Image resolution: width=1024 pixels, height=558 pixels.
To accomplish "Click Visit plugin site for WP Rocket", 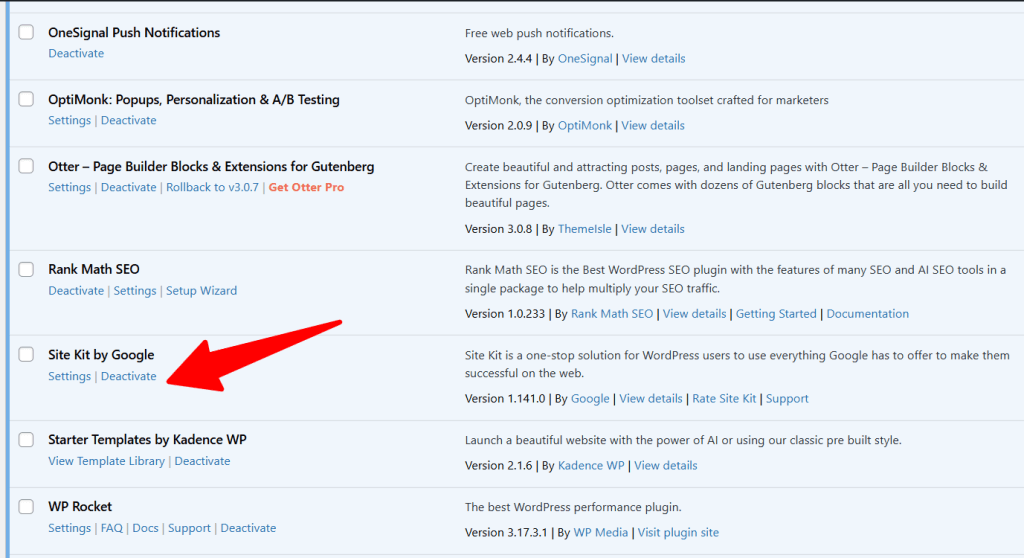I will tap(678, 533).
